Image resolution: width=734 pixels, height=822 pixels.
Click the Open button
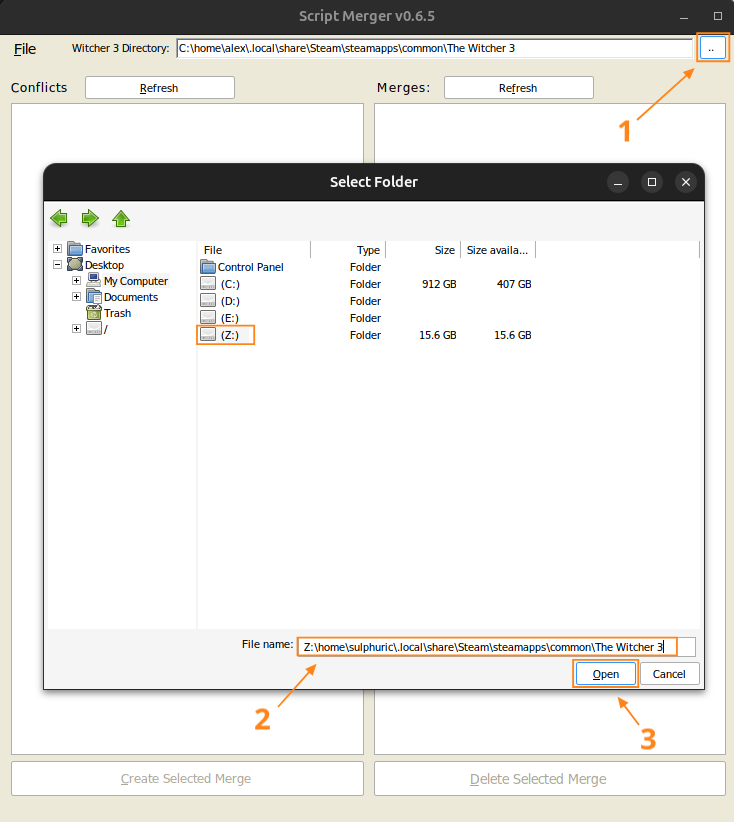click(605, 674)
